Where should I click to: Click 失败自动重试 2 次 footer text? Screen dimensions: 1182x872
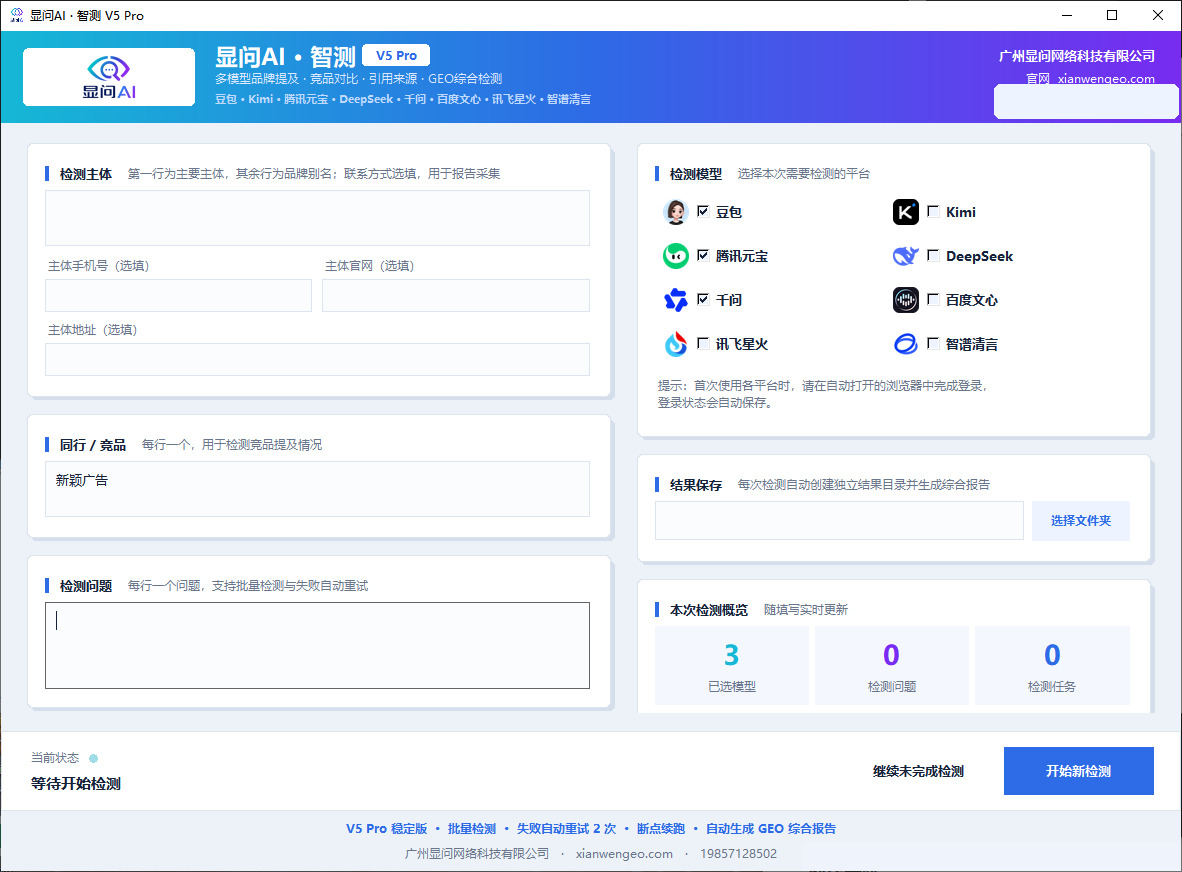566,829
